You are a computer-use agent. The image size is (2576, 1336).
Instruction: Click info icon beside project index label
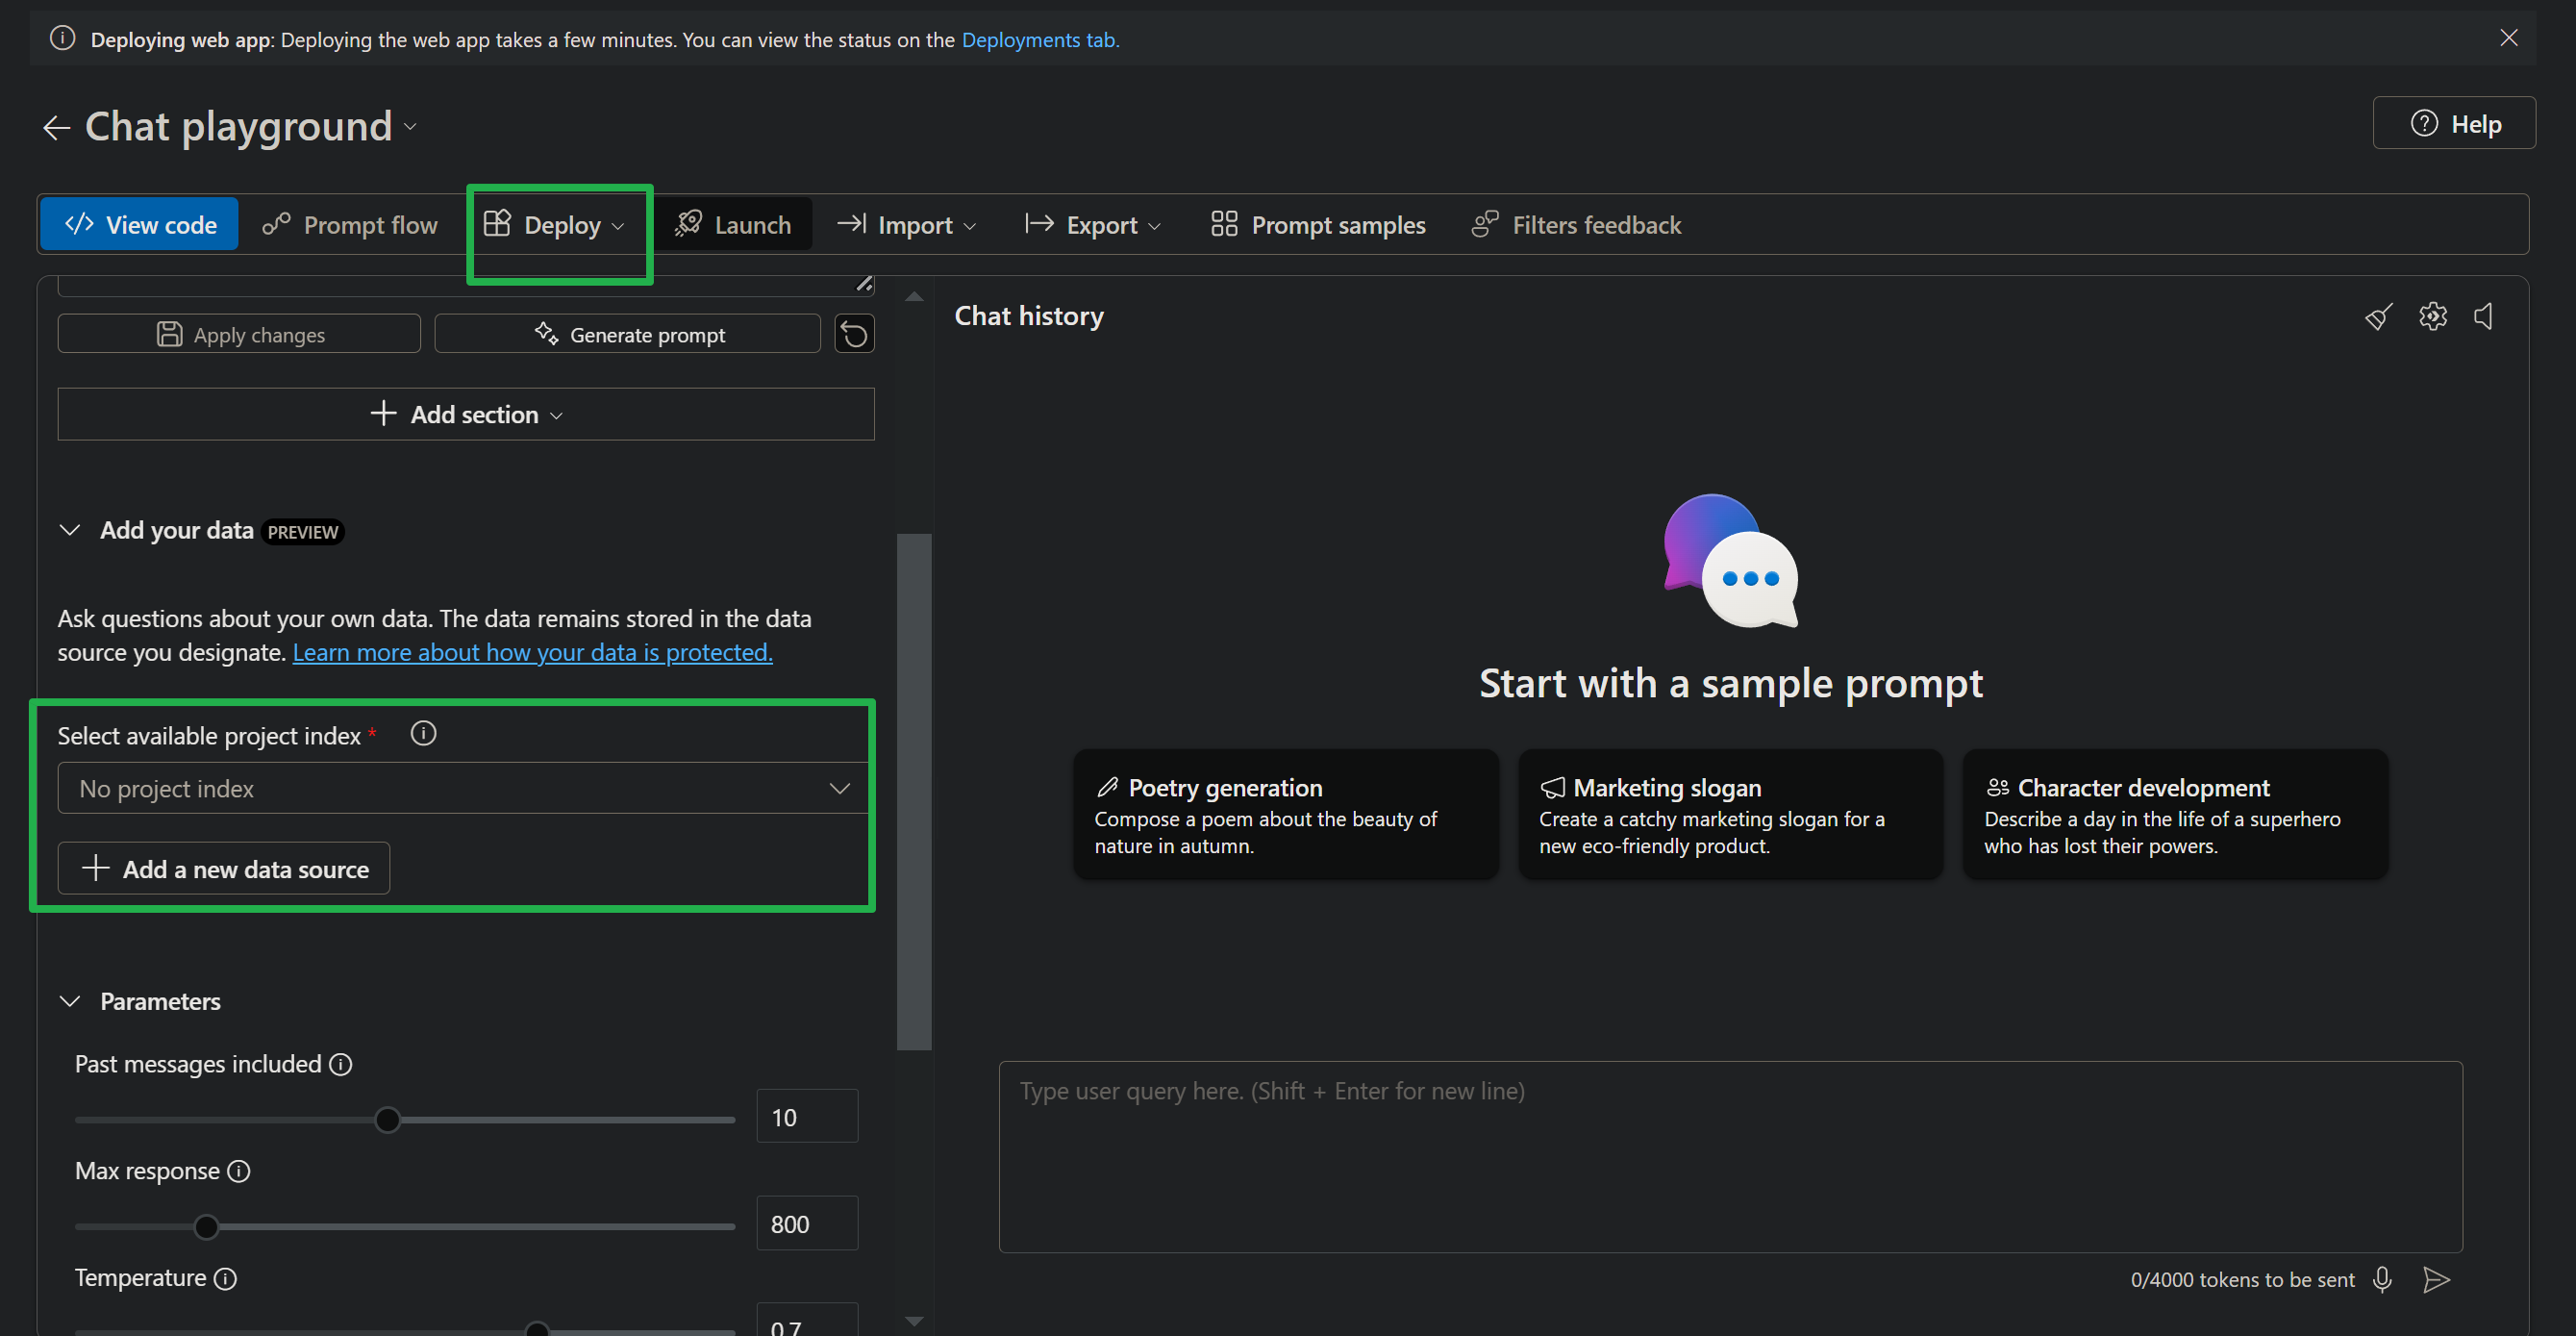[423, 734]
